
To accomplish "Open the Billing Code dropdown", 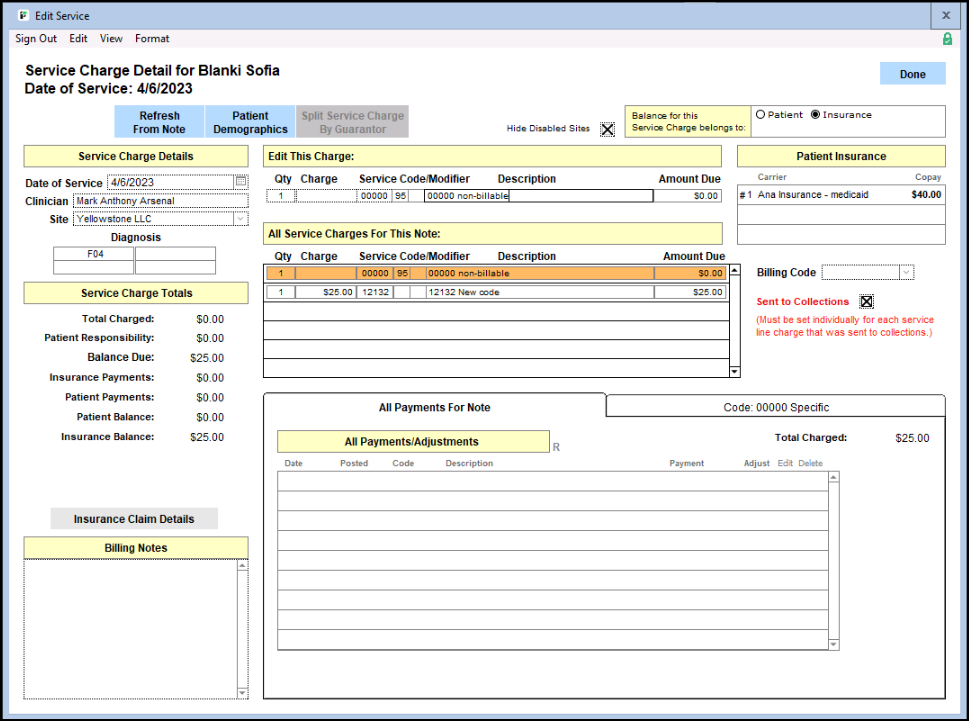I will [x=906, y=272].
